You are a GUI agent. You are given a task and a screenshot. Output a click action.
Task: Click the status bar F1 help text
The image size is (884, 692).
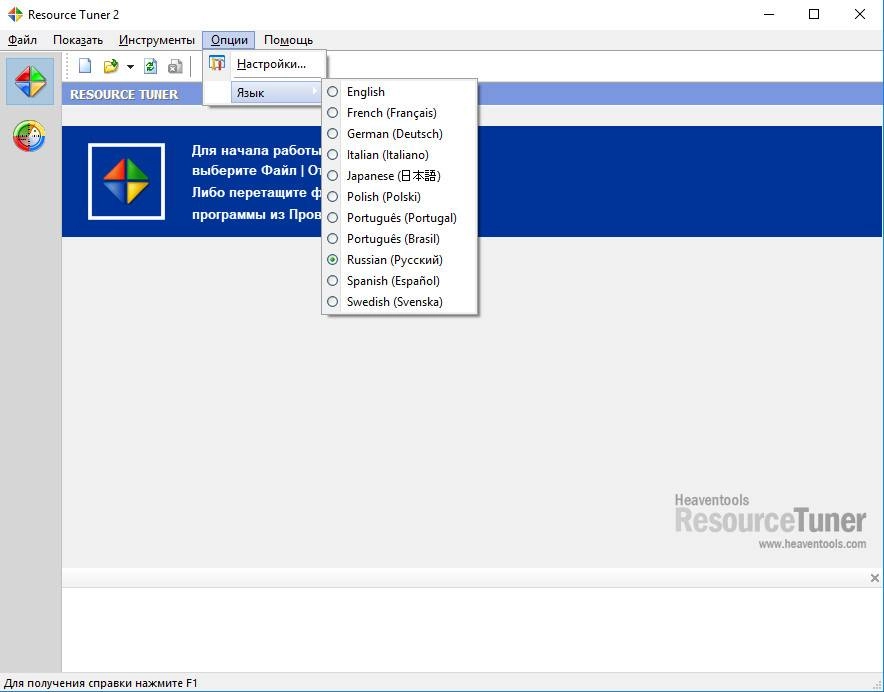click(x=101, y=683)
